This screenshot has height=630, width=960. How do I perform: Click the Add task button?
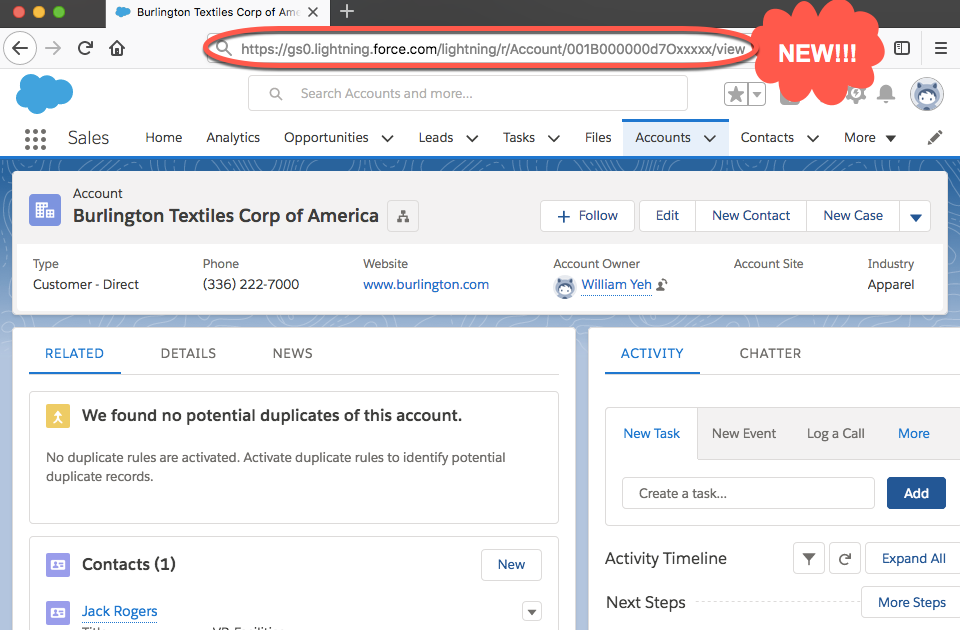[x=916, y=493]
